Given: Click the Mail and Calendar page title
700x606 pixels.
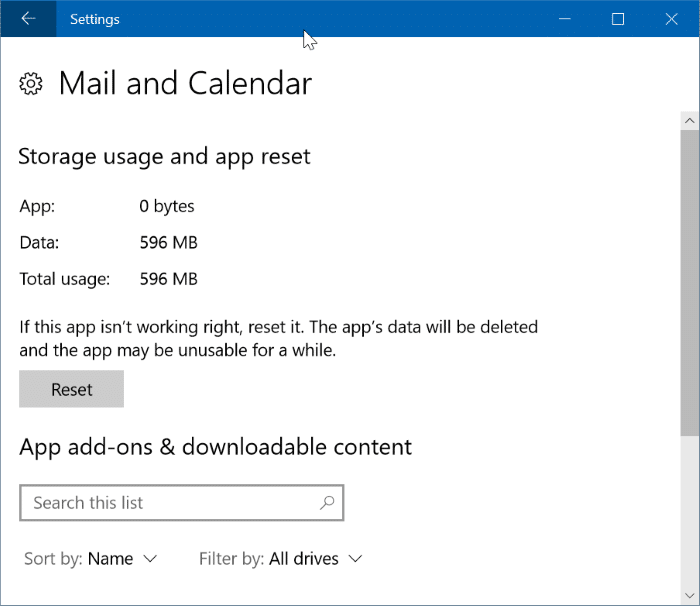Looking at the screenshot, I should (x=185, y=84).
